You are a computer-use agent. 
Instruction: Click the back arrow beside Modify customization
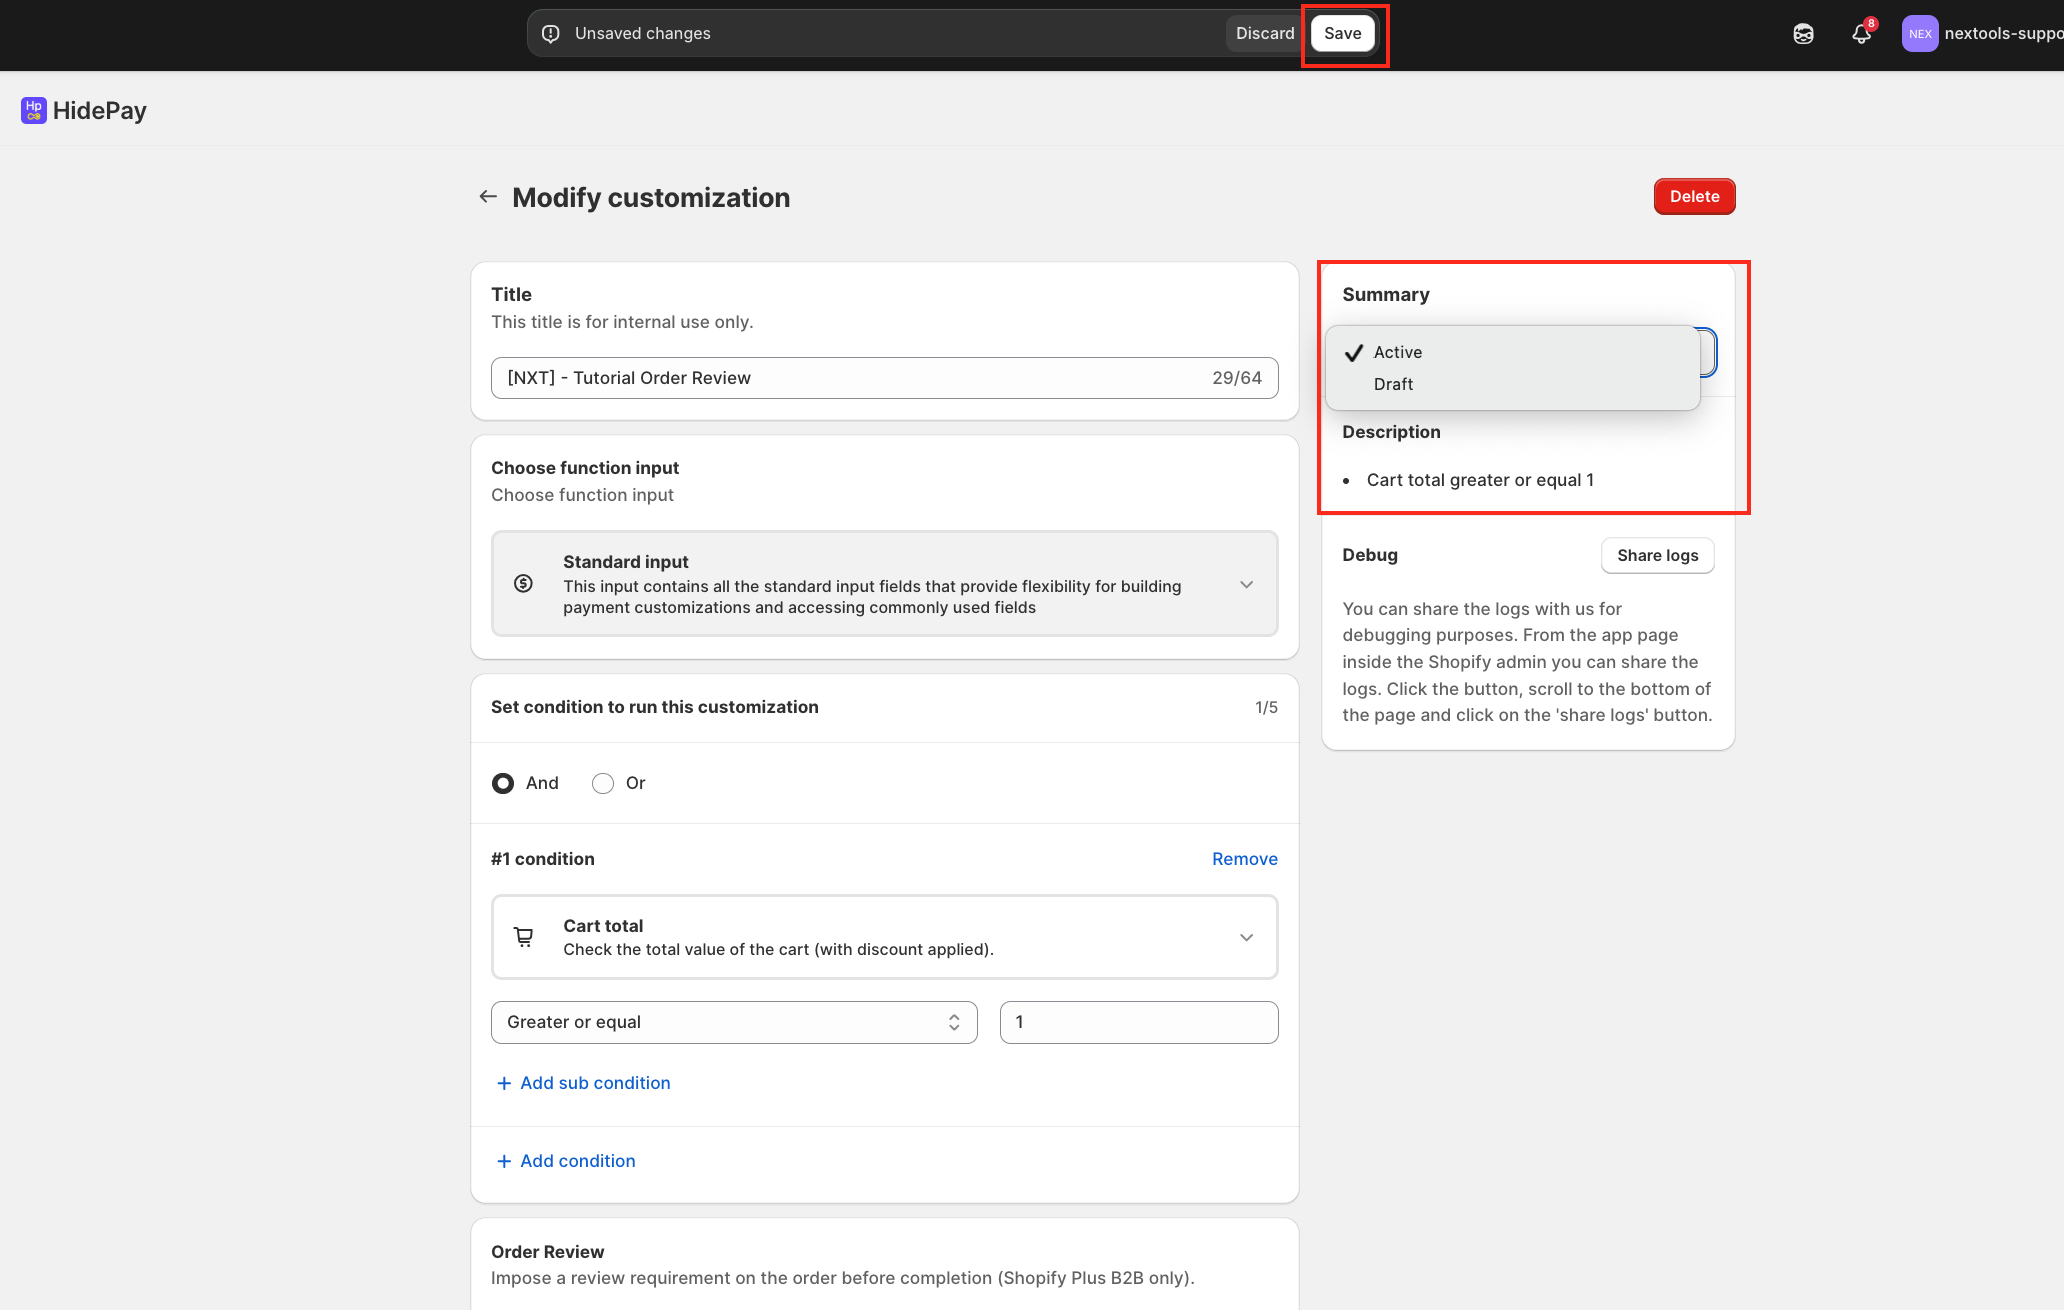(488, 197)
